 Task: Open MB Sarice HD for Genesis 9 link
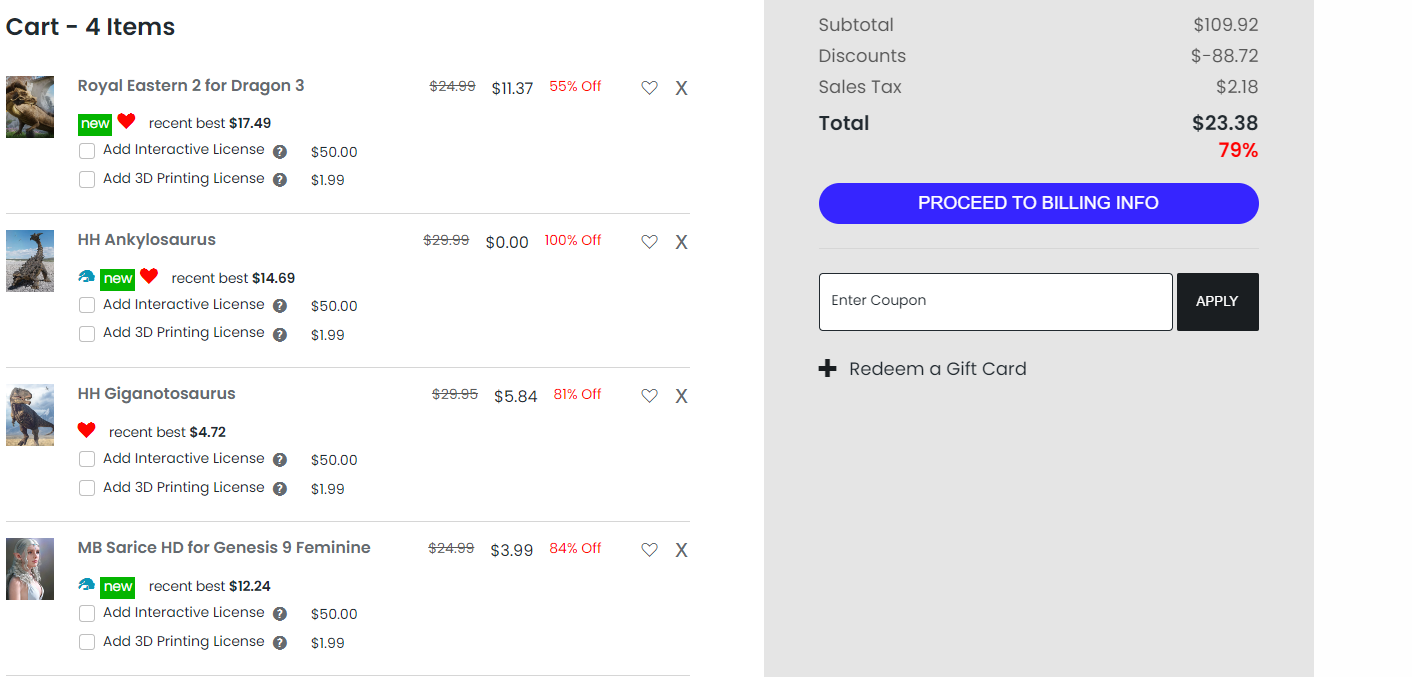pos(224,548)
